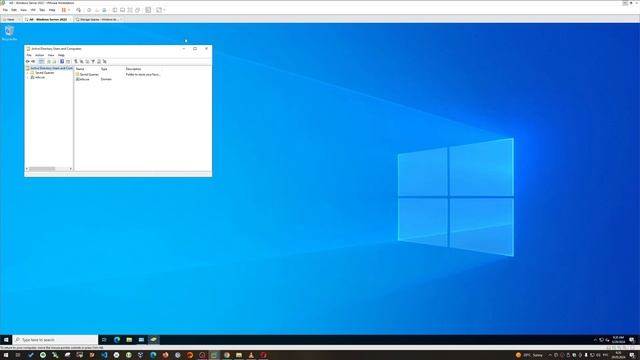Open File Explorer on guest taskbar
The width and height of the screenshot is (640, 360).
pos(129,340)
